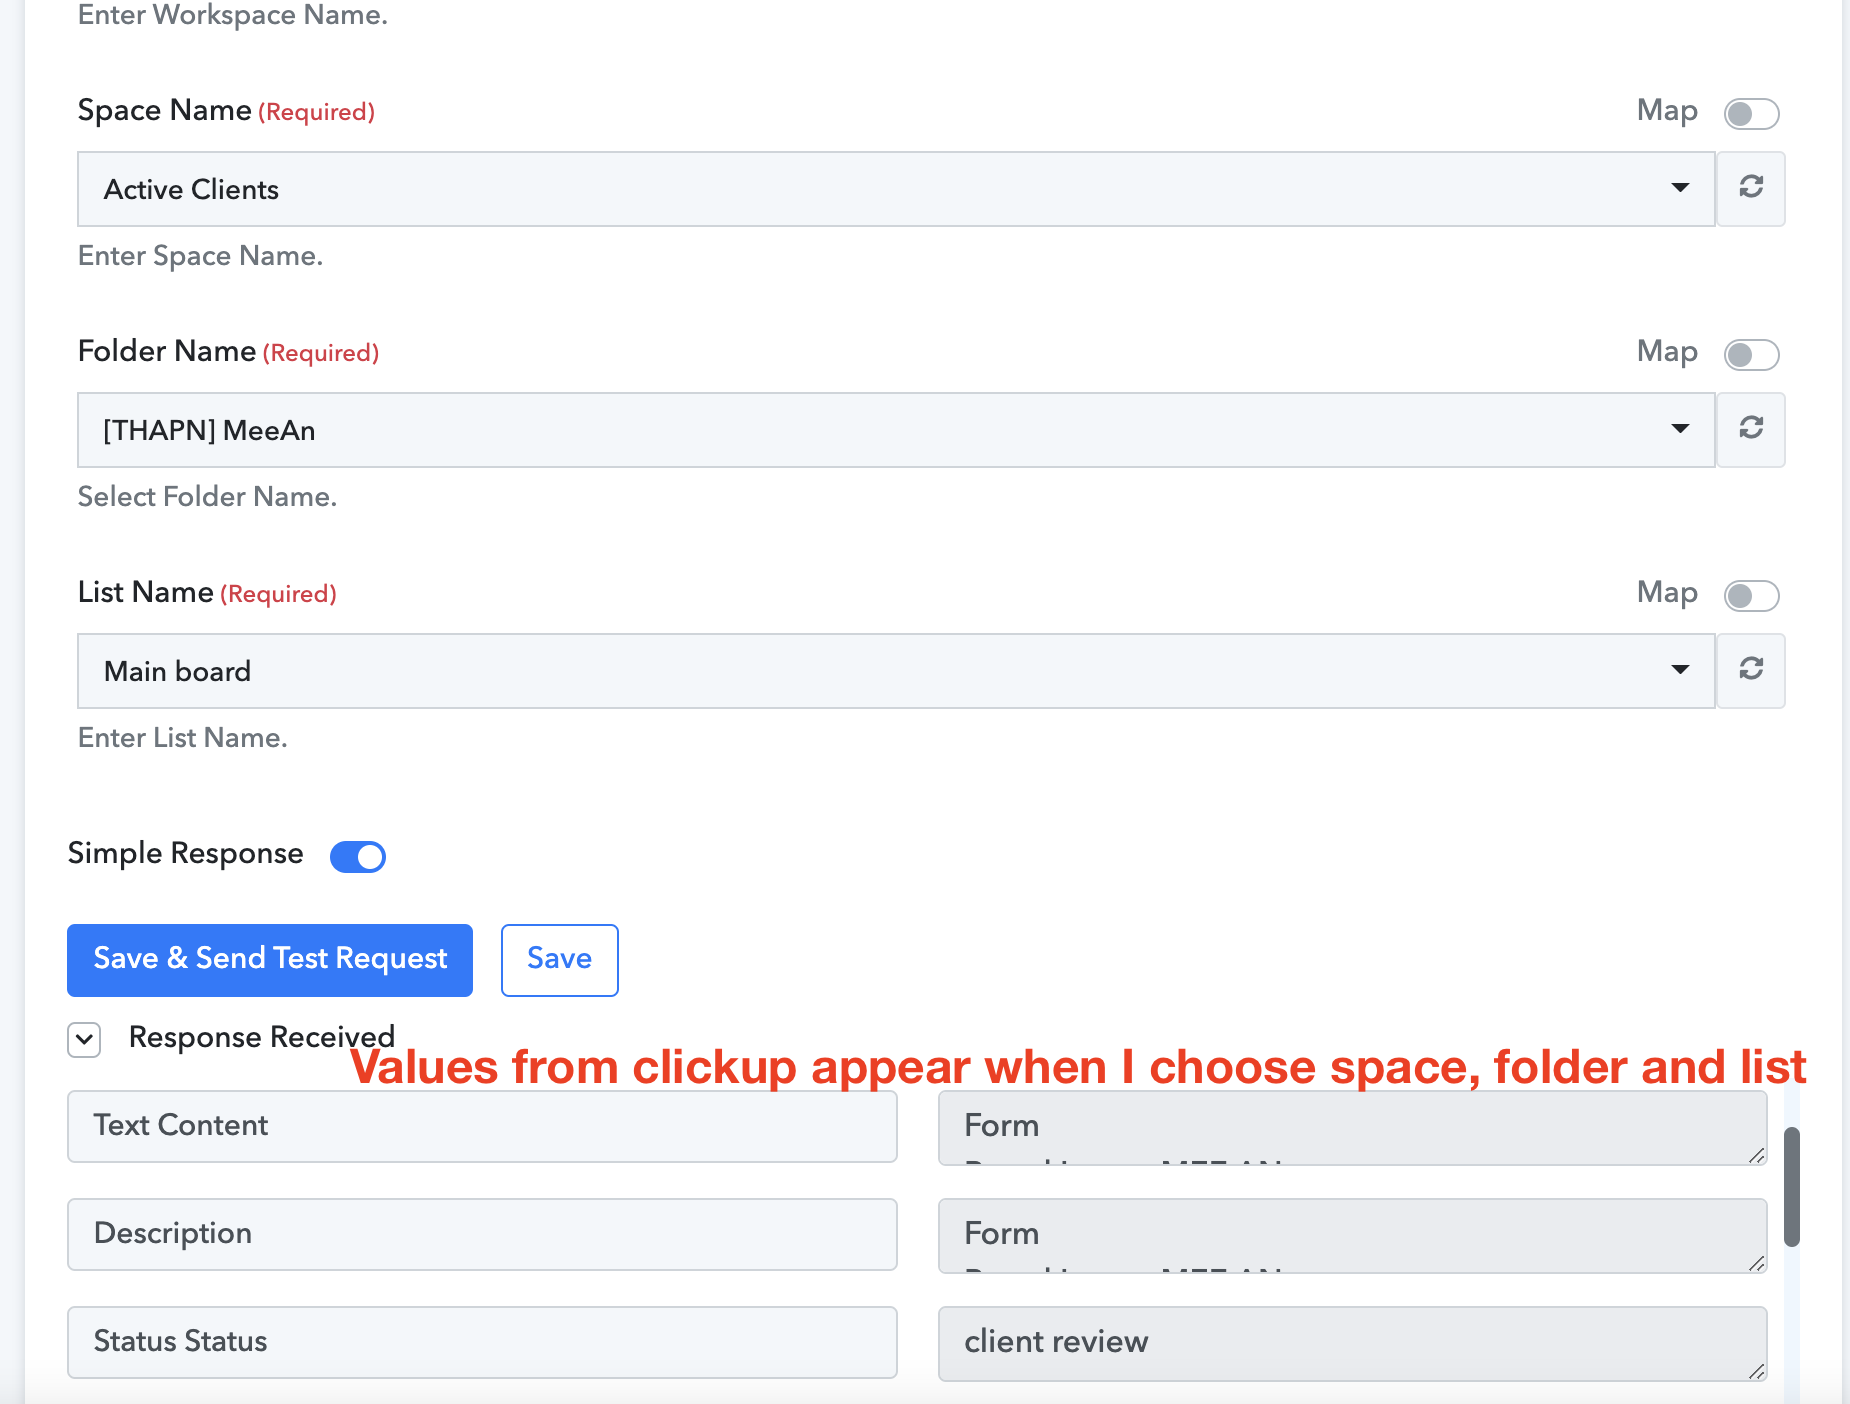Open the [THAPN] MeeAn folder dropdown
Image resolution: width=1850 pixels, height=1404 pixels.
[x=896, y=430]
